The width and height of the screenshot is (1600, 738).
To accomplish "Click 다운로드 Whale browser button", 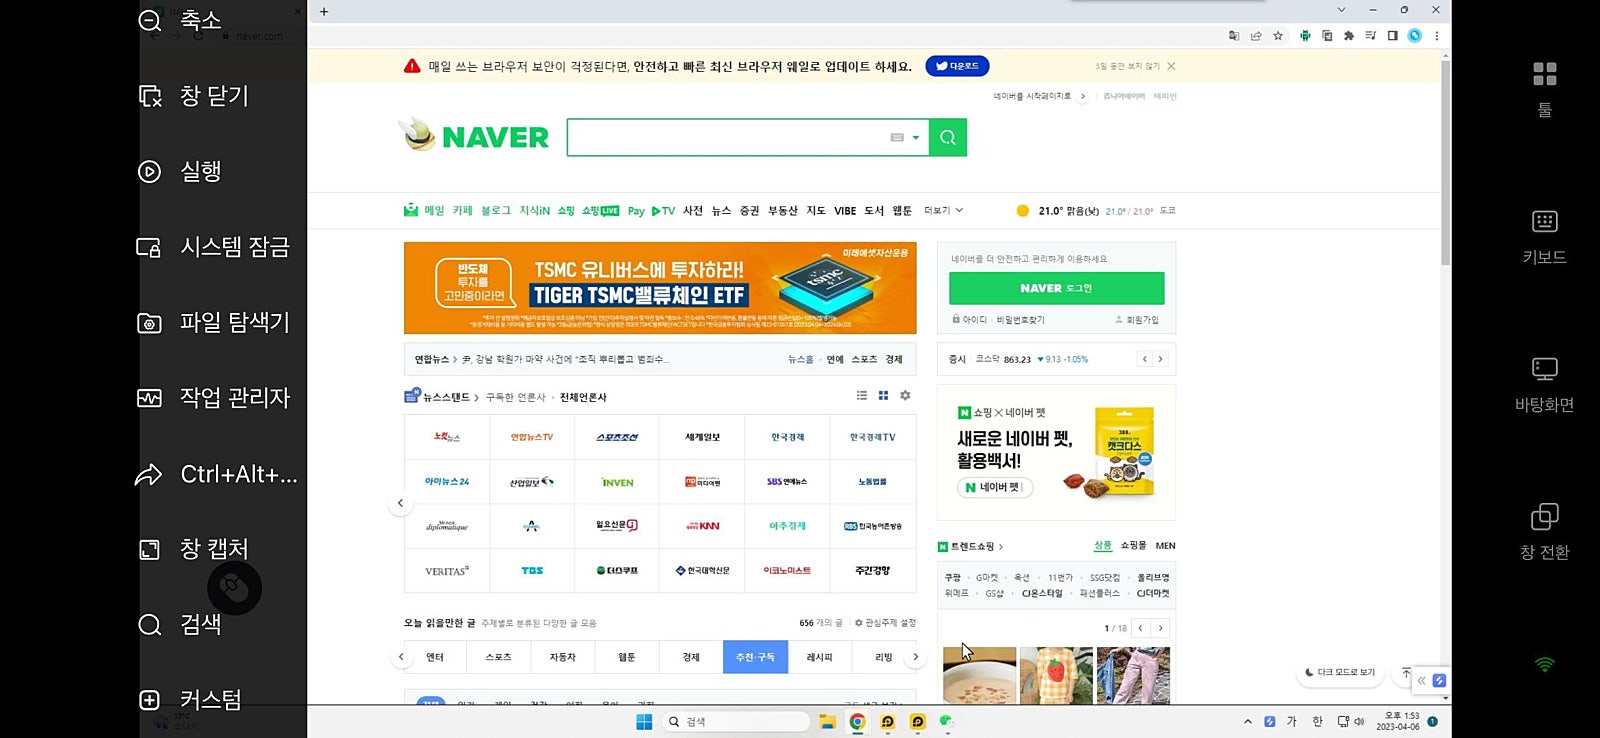I will click(x=958, y=66).
